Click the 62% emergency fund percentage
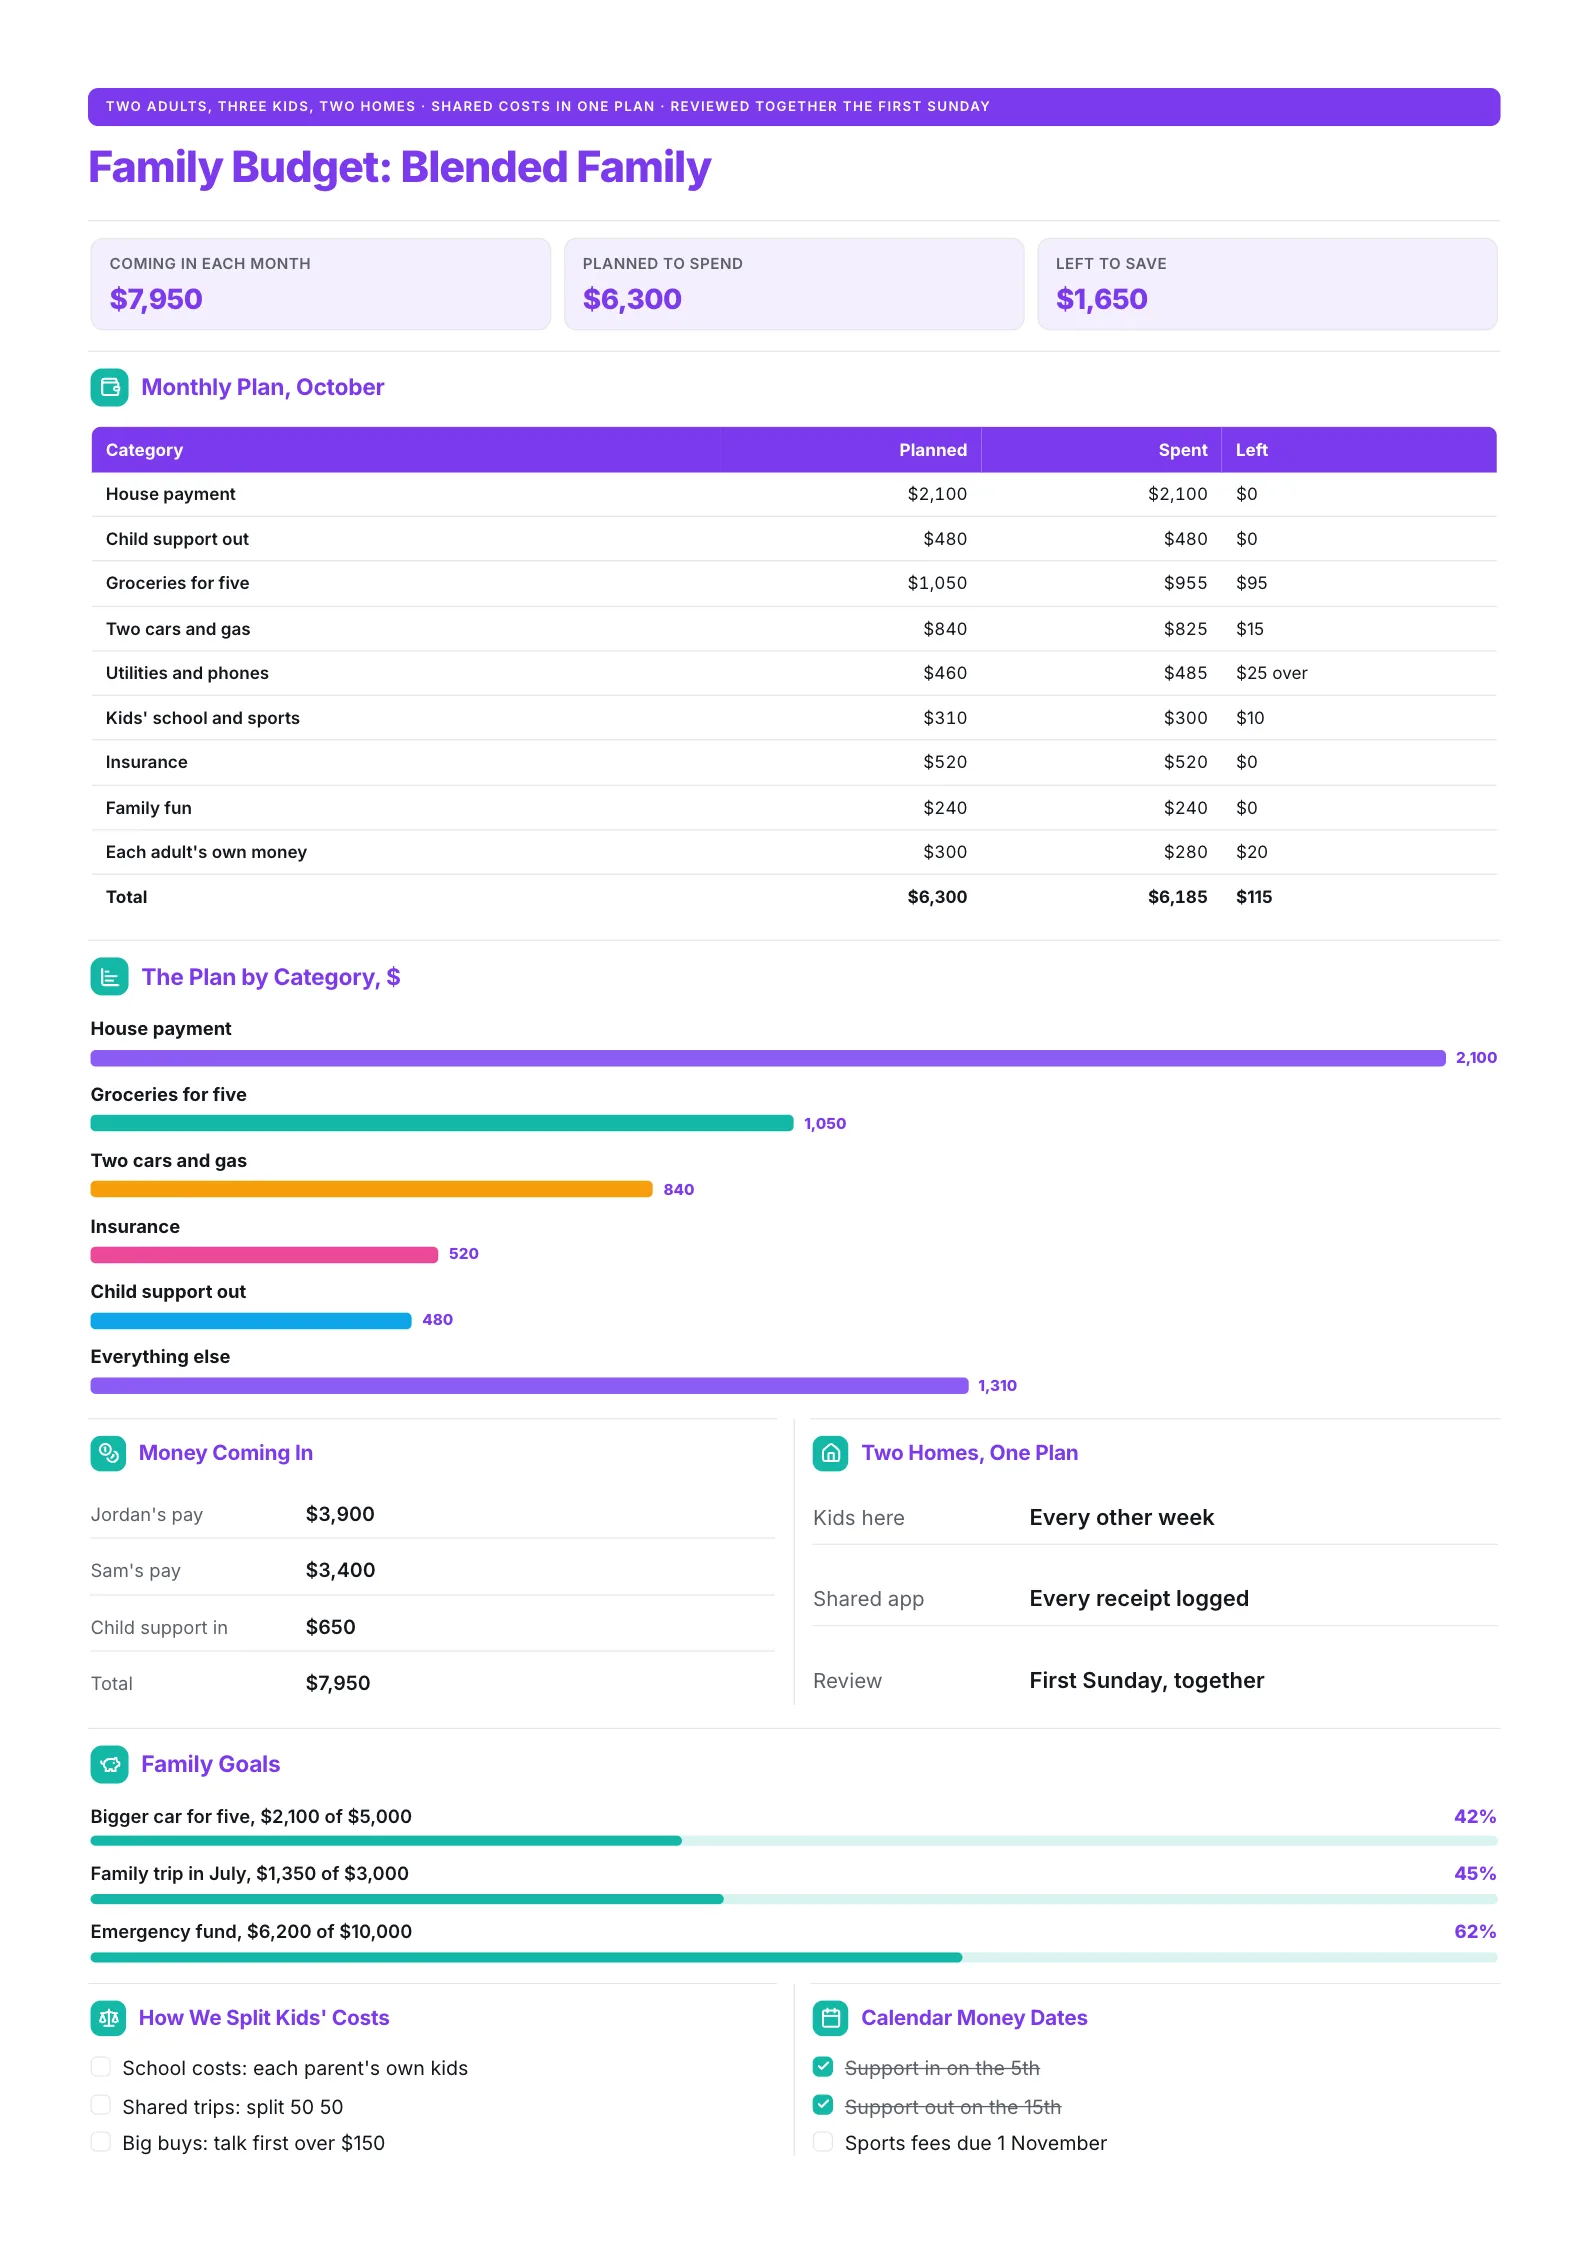Screen dimensions: 1588x2246 click(1475, 1932)
